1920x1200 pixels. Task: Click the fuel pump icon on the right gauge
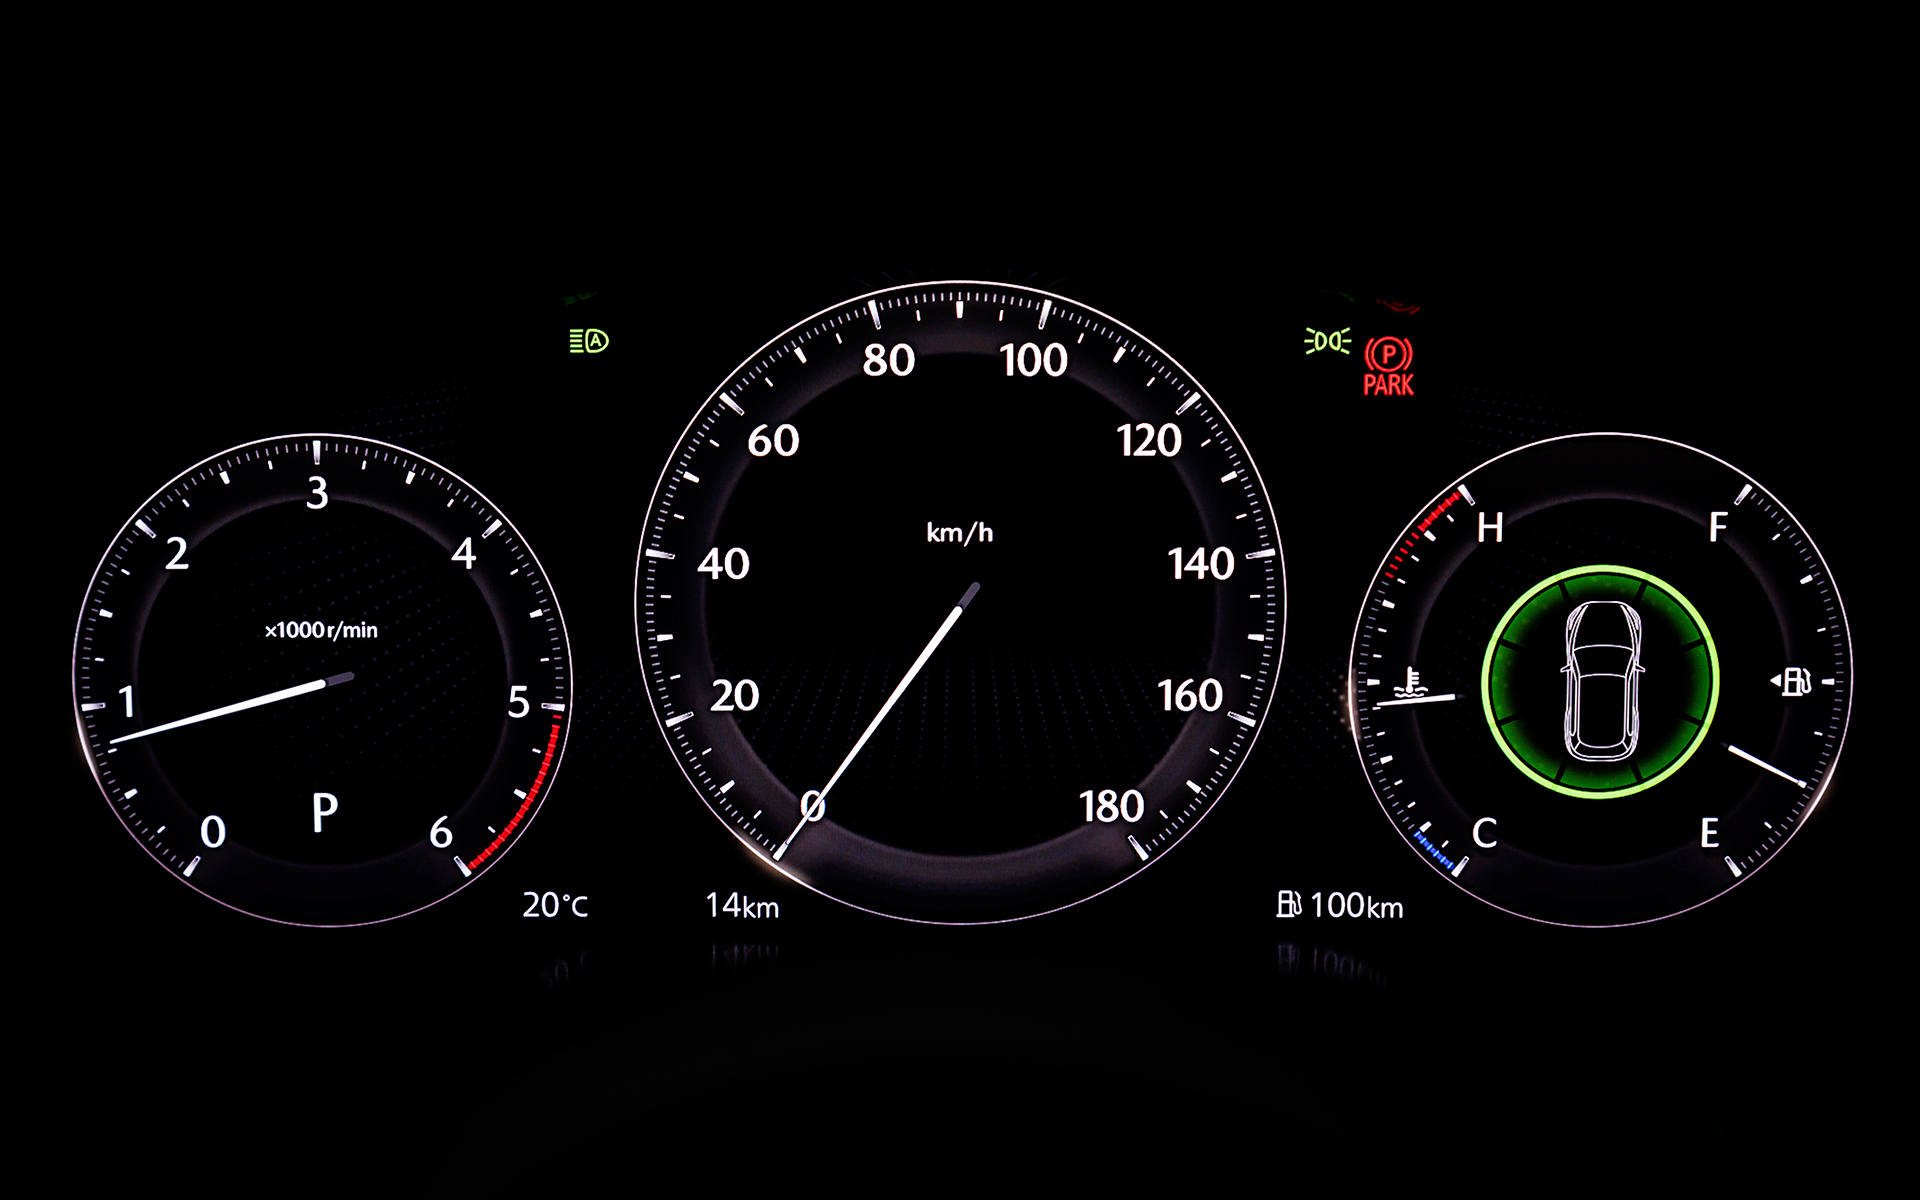(1795, 682)
